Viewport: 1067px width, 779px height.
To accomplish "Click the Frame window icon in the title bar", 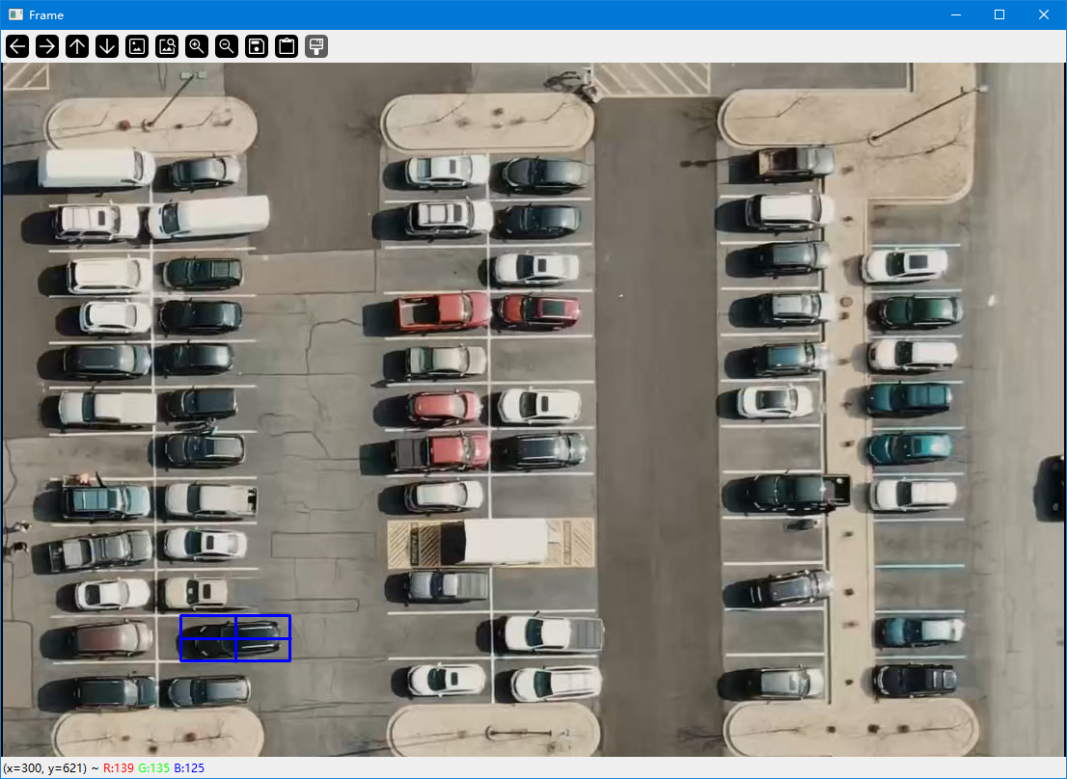I will click(15, 14).
